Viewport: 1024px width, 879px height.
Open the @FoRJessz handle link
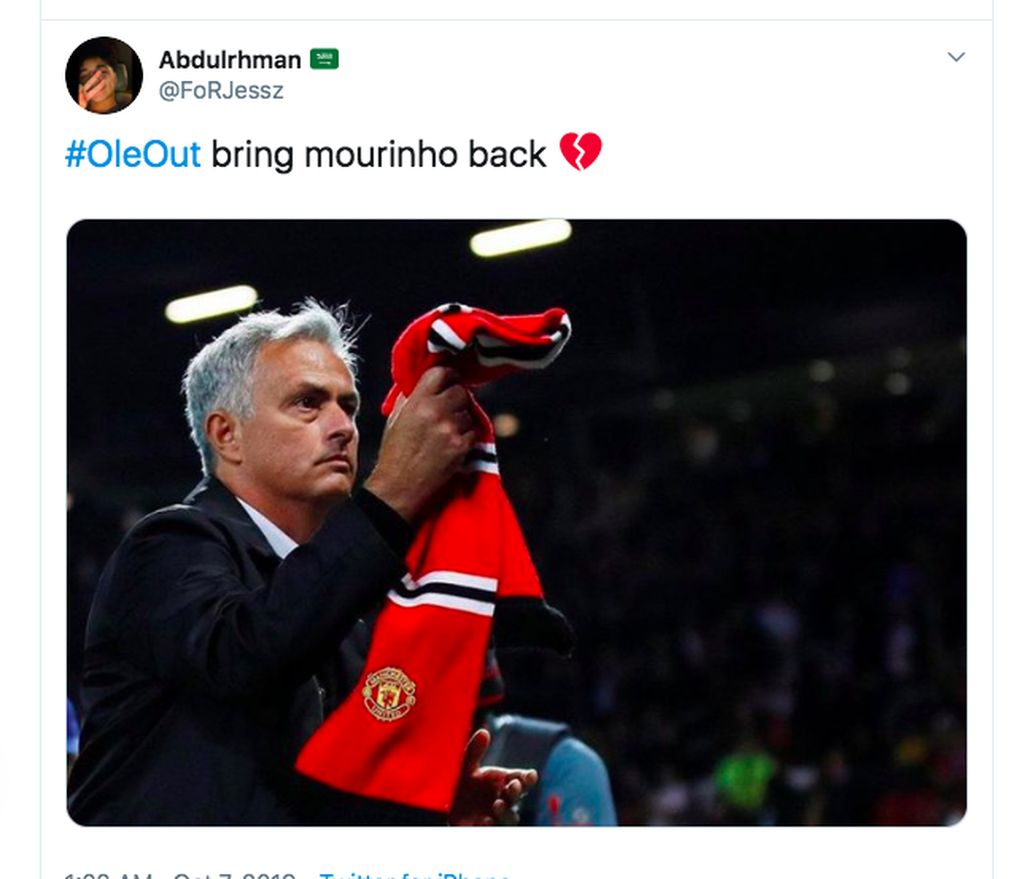(221, 90)
